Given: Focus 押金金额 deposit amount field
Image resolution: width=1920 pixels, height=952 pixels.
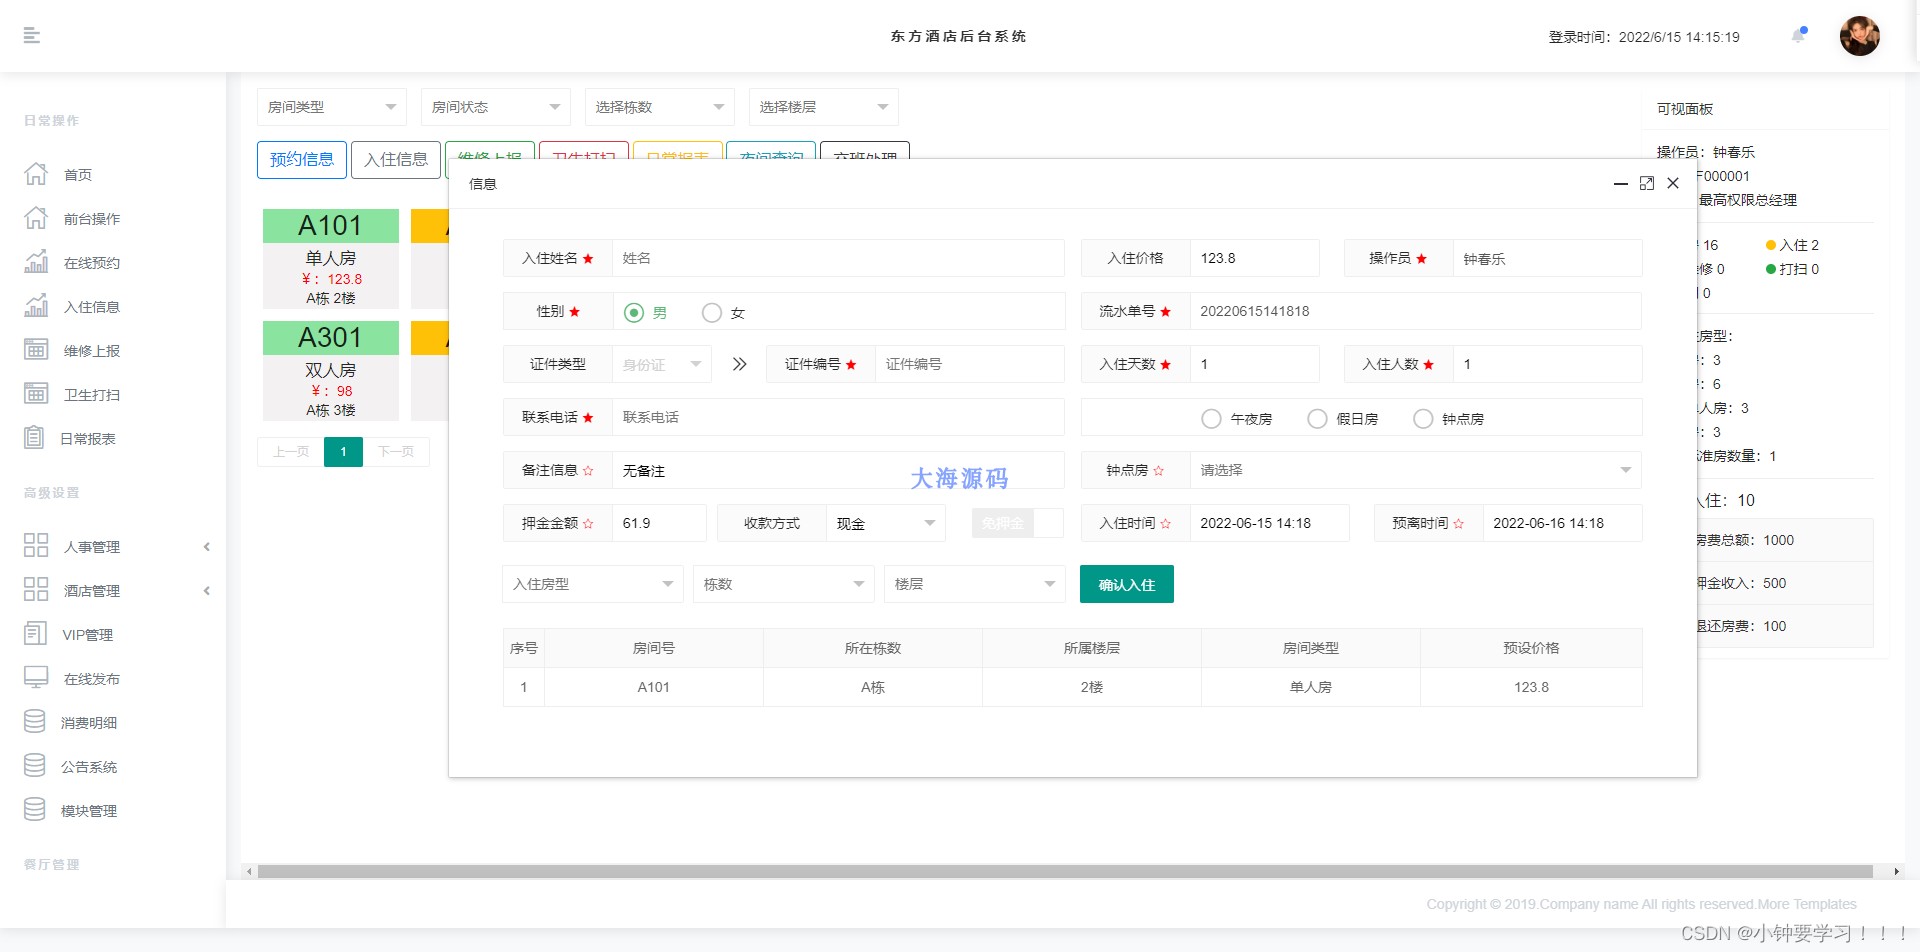Looking at the screenshot, I should (x=659, y=523).
